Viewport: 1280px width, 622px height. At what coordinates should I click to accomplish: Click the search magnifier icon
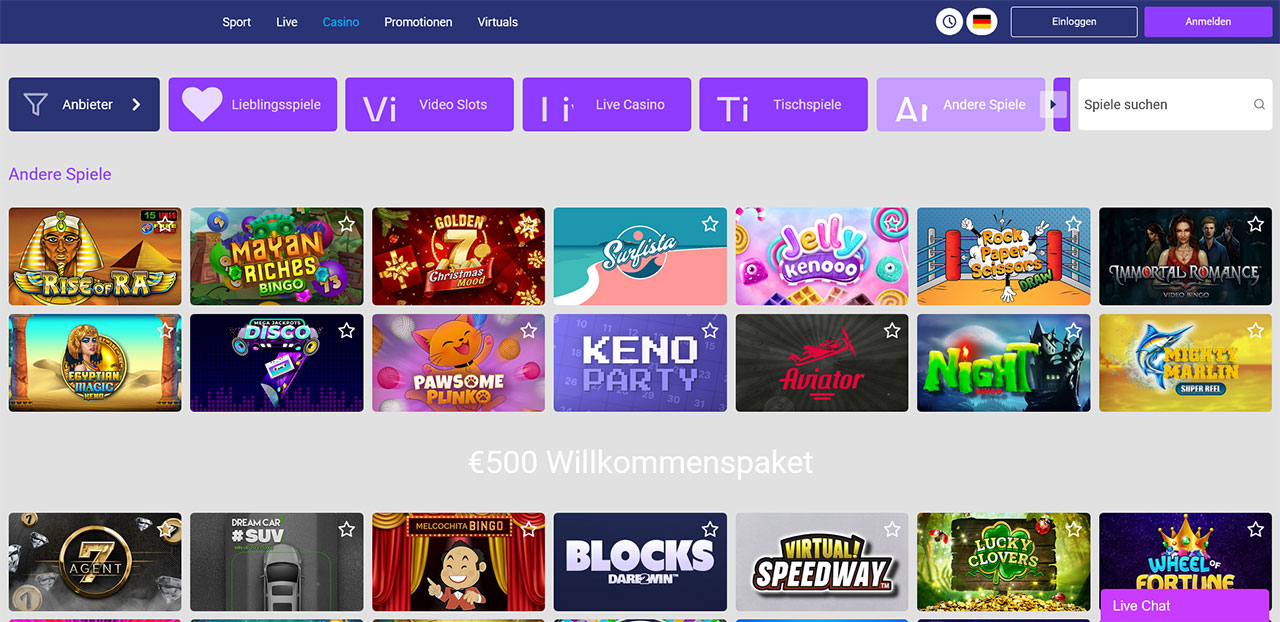point(1259,104)
